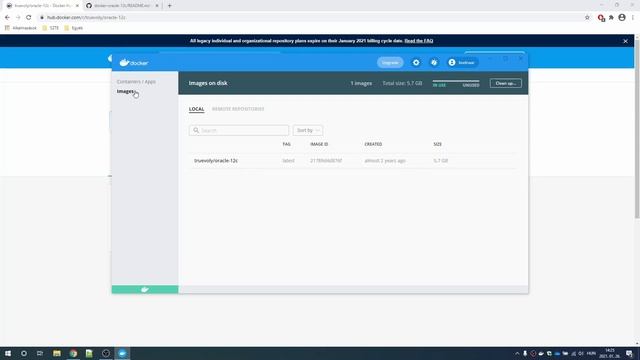Click the CREATED column header

(373, 144)
